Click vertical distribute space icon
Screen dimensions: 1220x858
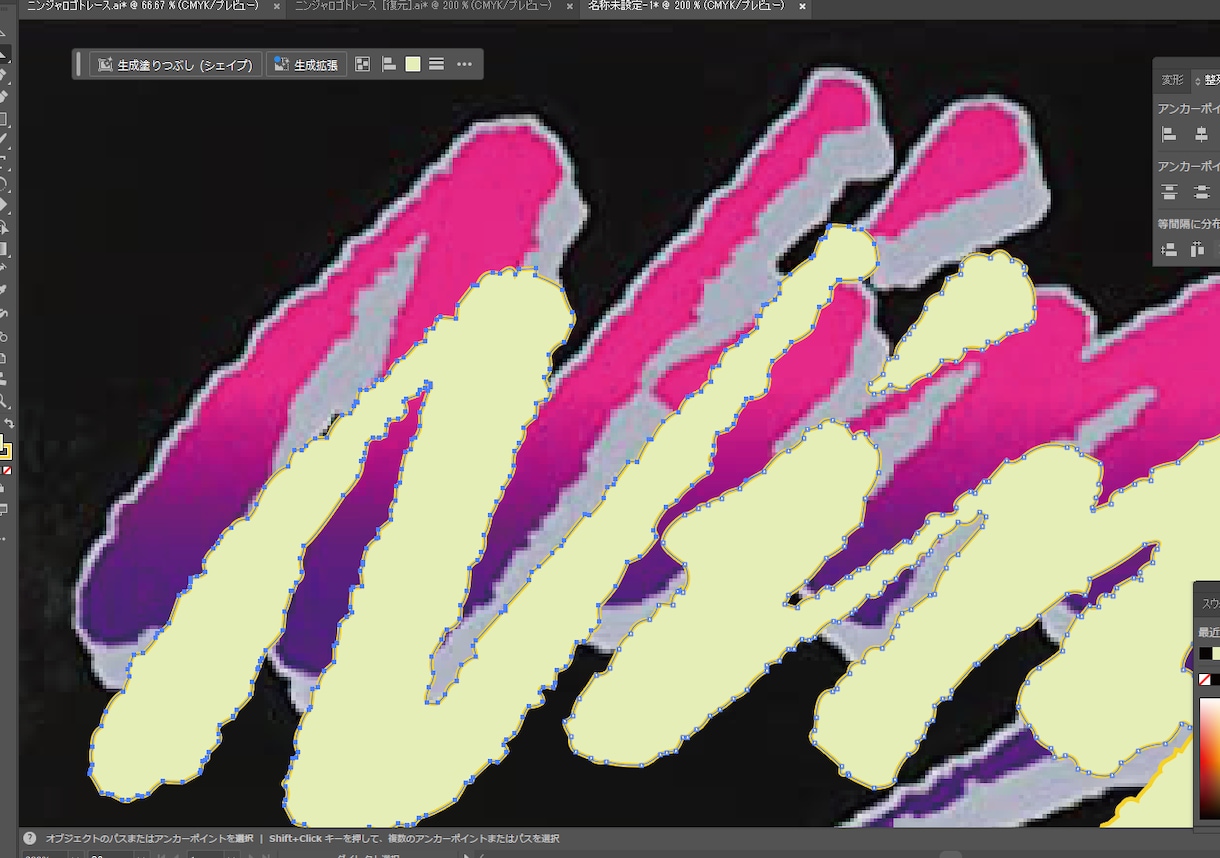tap(1169, 250)
